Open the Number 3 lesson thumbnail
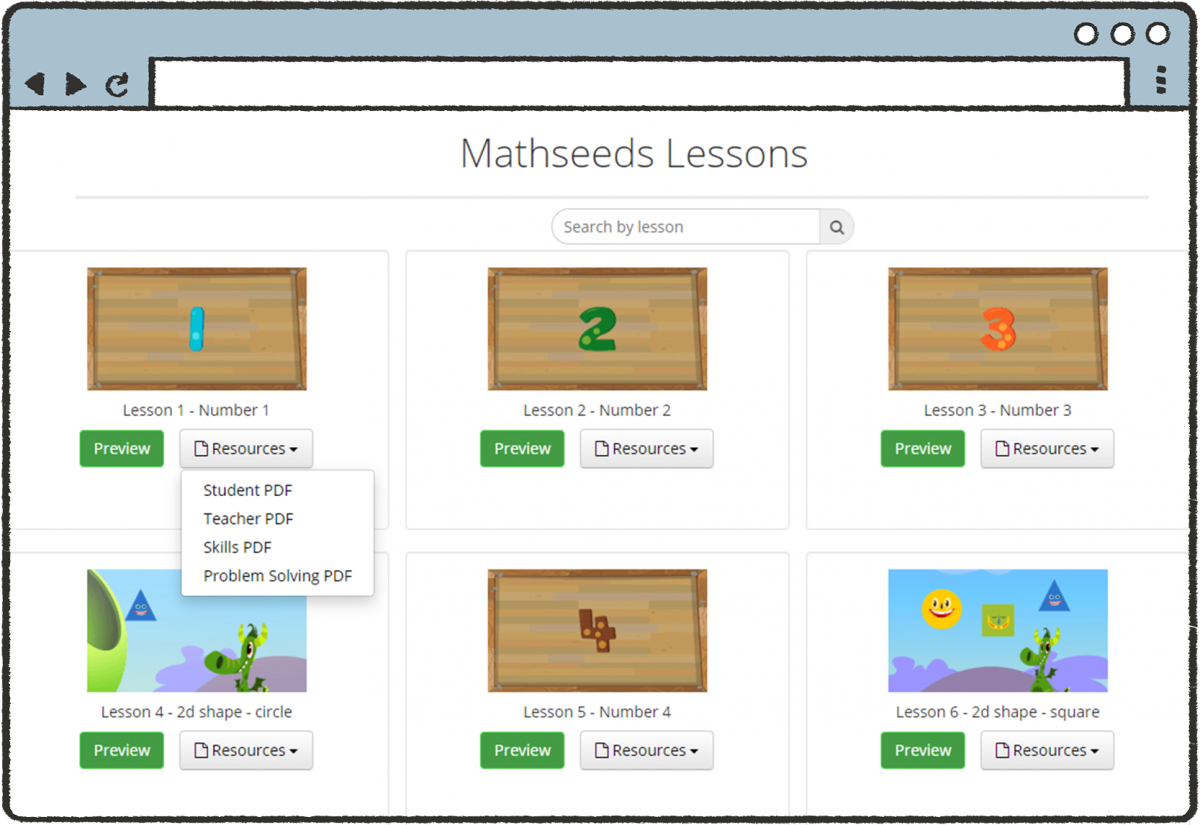The image size is (1200, 825). [998, 329]
